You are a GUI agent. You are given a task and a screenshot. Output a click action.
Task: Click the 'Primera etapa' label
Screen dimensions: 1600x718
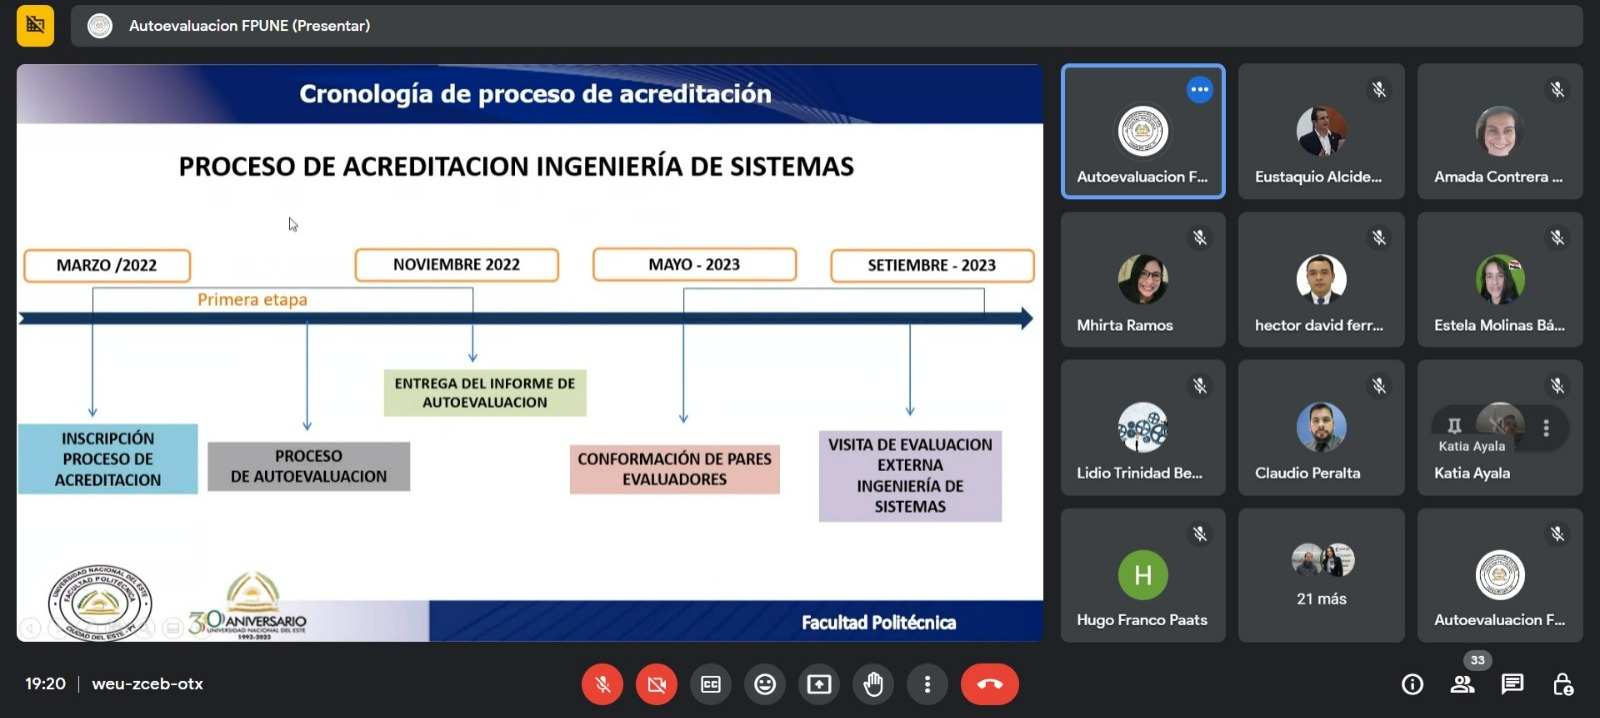point(252,300)
